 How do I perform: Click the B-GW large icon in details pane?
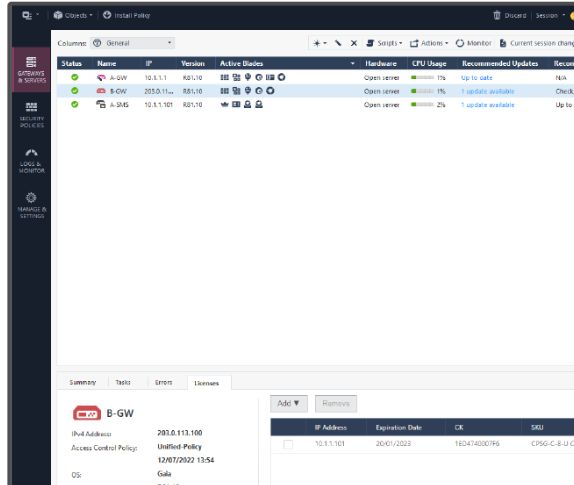coord(87,413)
